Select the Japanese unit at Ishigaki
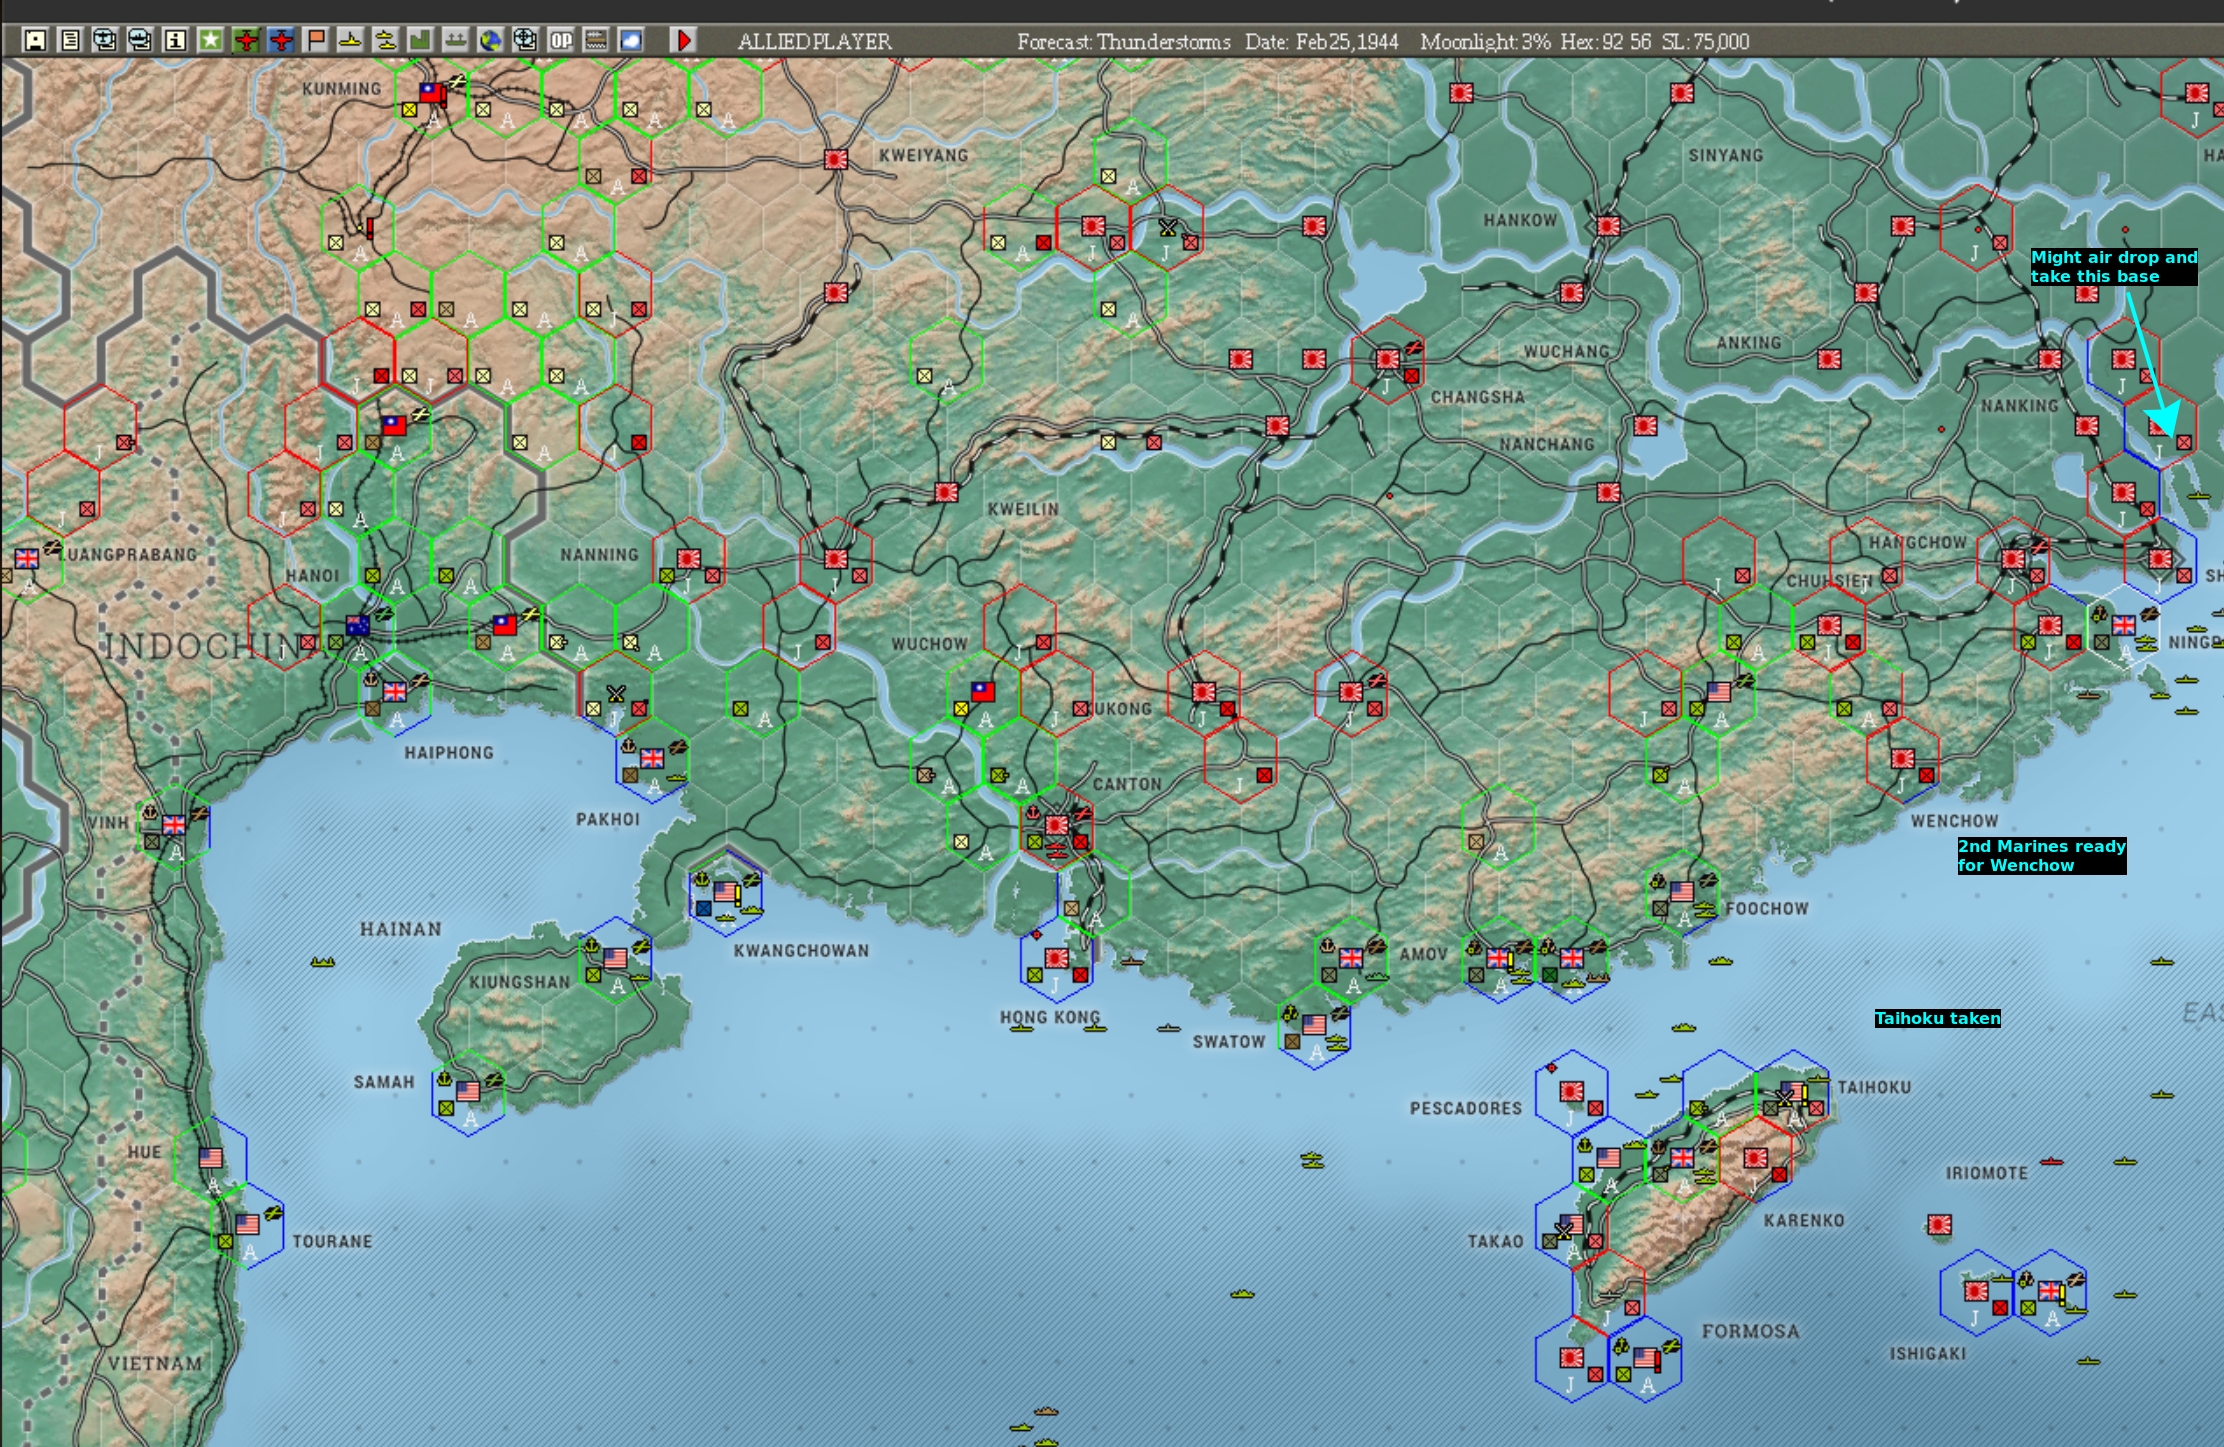 1976,1290
